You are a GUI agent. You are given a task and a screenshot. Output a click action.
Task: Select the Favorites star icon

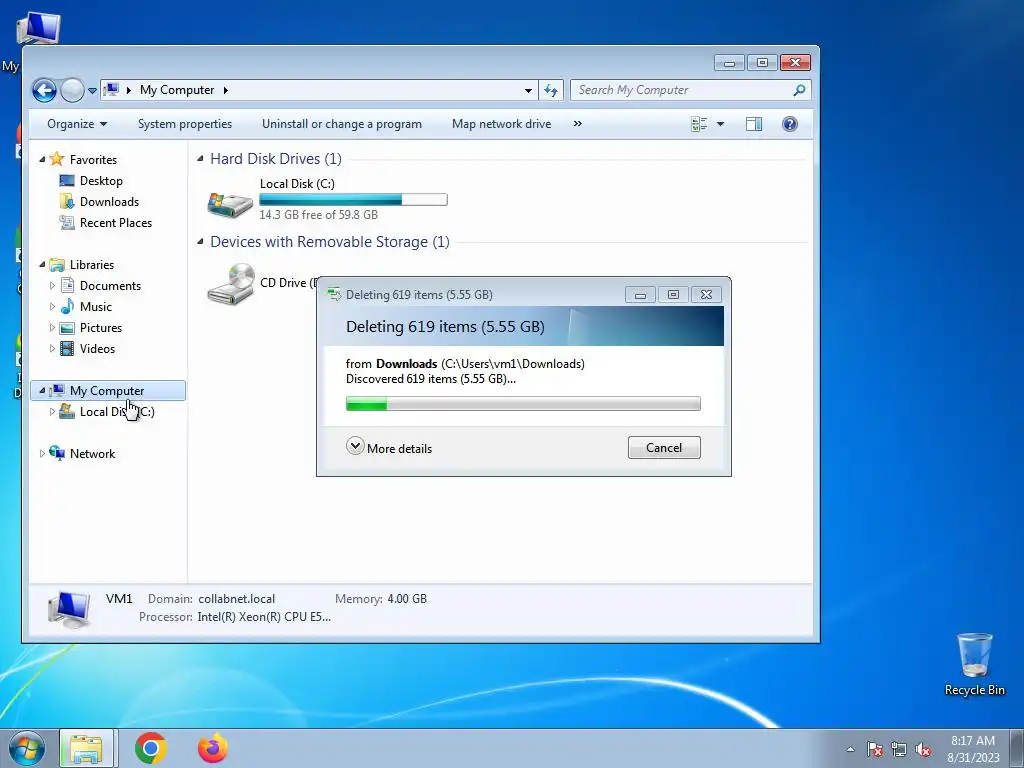click(57, 159)
